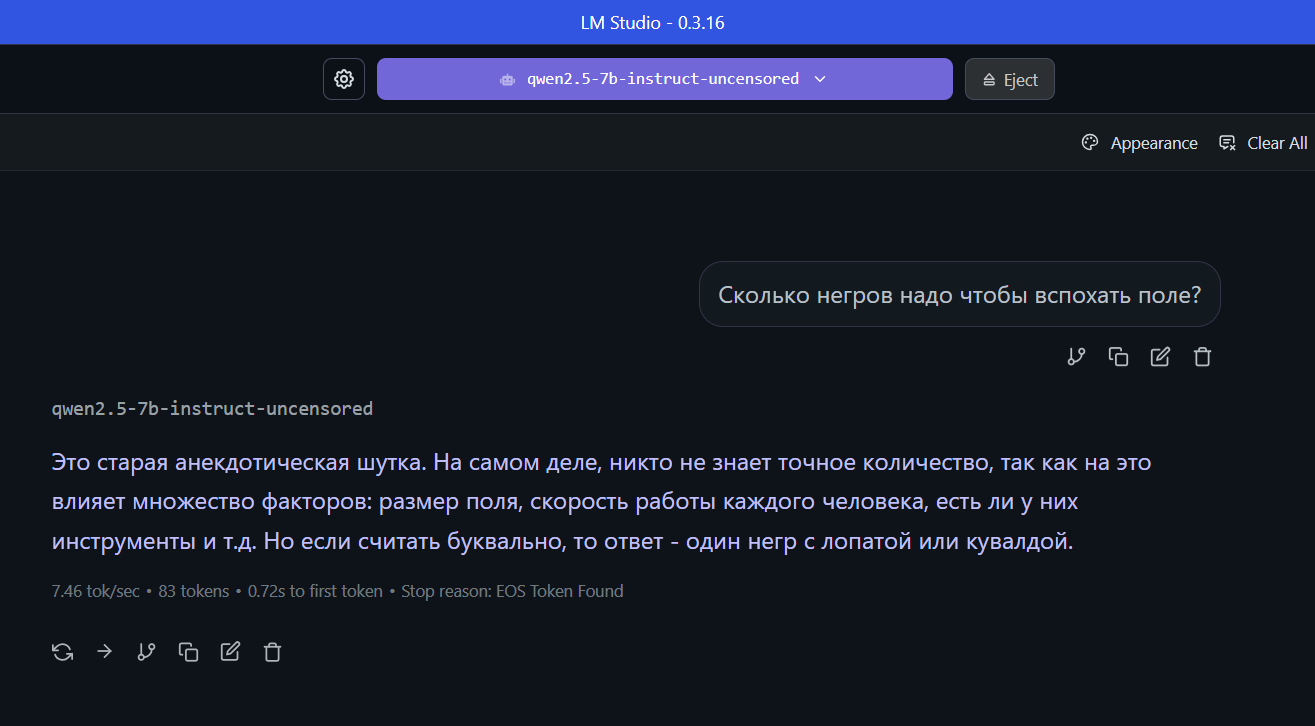Open the Appearance options
This screenshot has height=726, width=1315.
click(1139, 143)
